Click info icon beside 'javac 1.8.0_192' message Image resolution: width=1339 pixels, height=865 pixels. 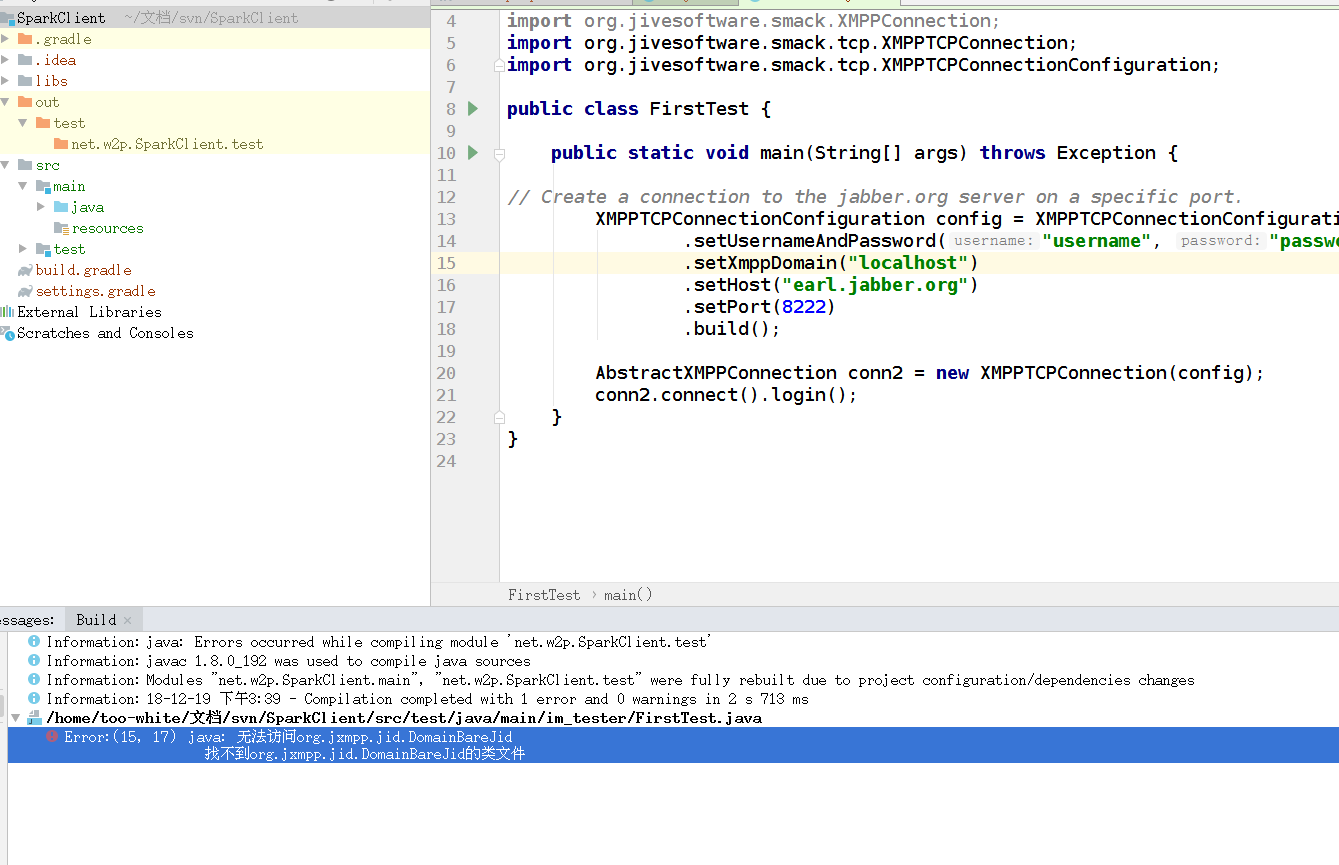(x=34, y=661)
